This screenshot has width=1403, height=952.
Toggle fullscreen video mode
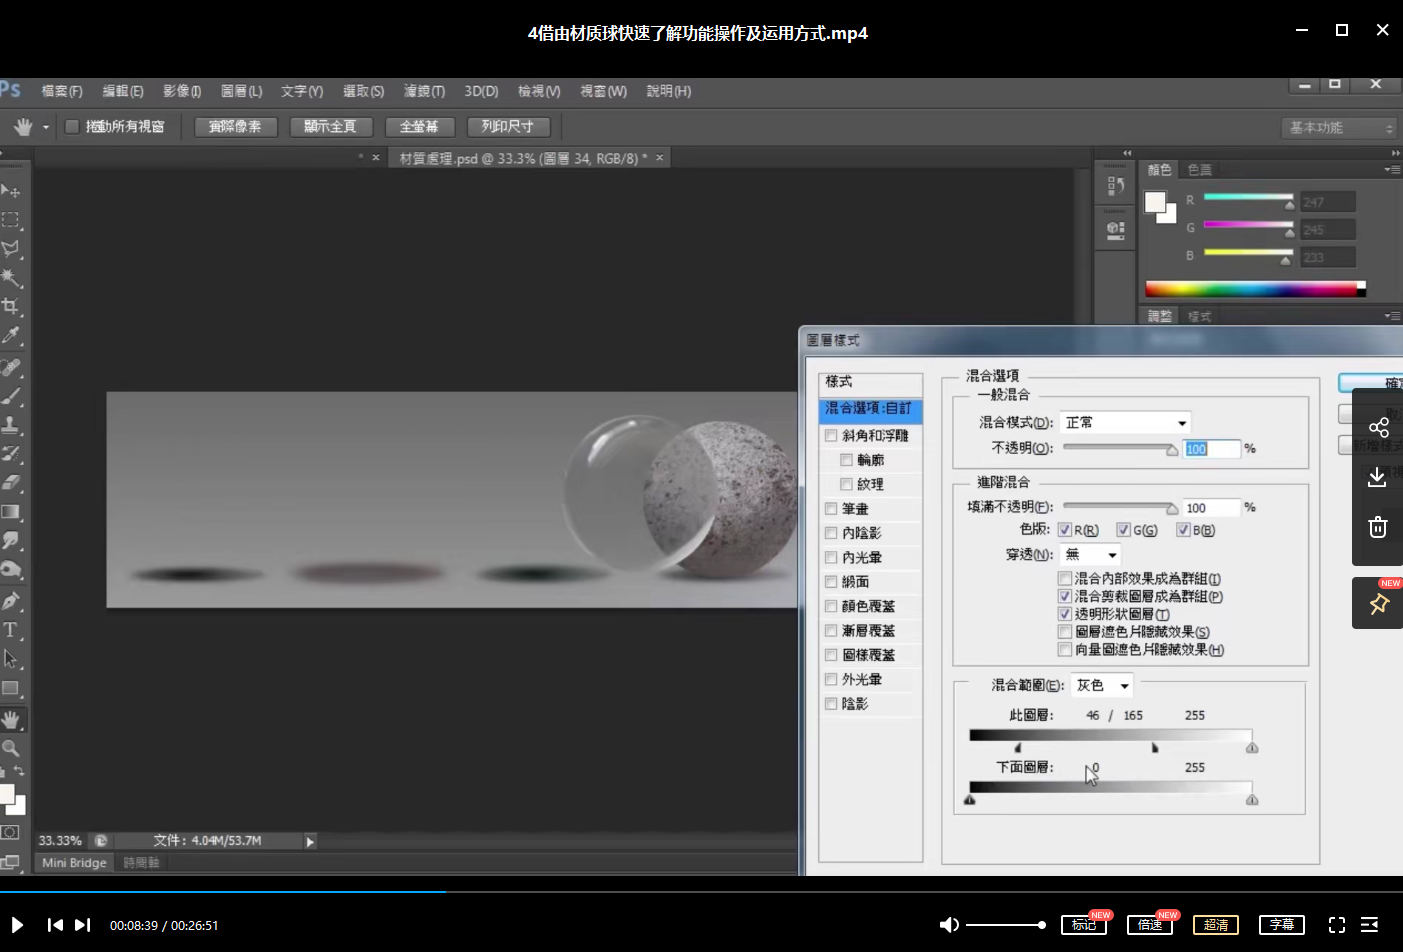tap(1336, 925)
